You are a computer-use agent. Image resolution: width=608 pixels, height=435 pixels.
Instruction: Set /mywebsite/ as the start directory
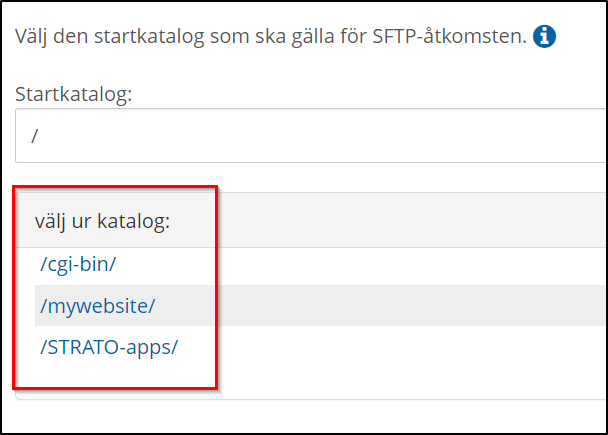point(98,306)
